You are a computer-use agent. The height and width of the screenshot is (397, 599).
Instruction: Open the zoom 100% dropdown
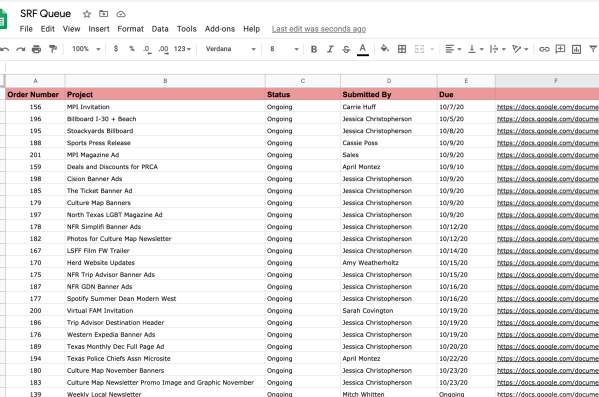pyautogui.click(x=86, y=49)
